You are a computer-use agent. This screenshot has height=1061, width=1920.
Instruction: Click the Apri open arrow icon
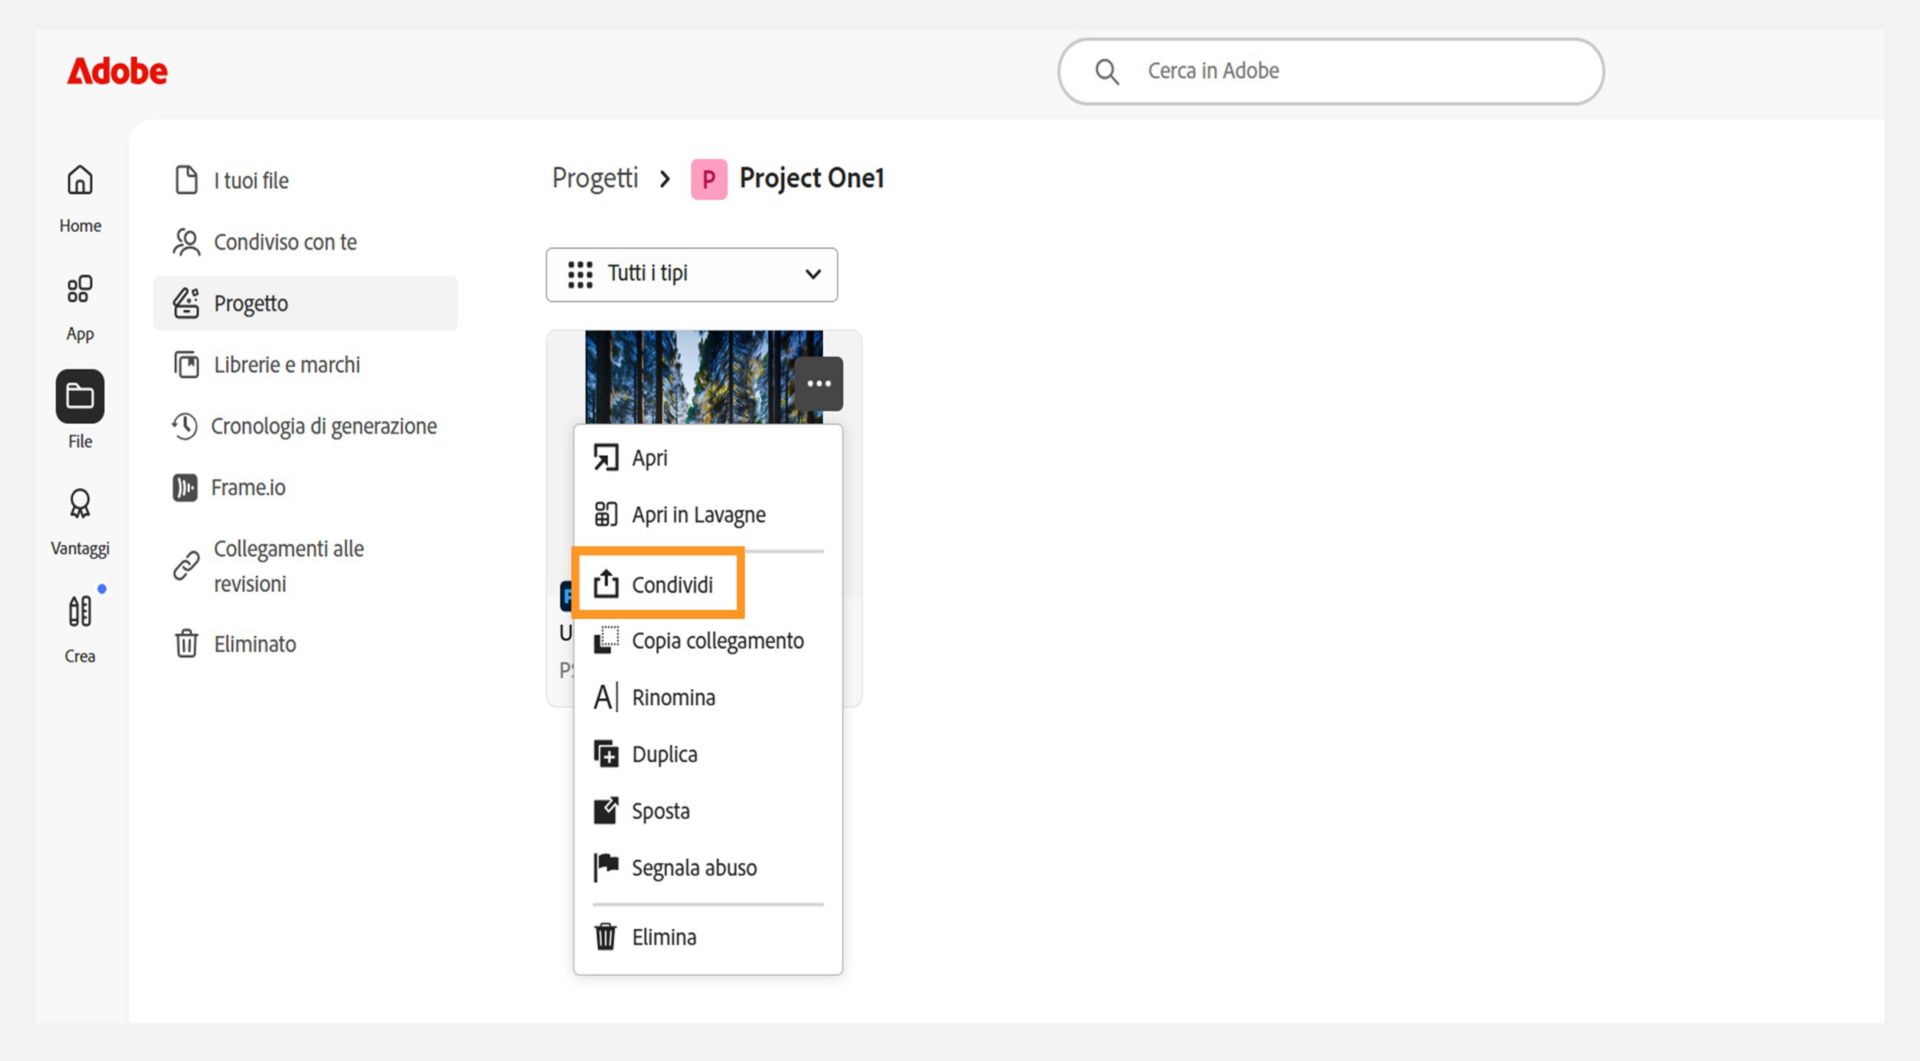[x=606, y=458]
